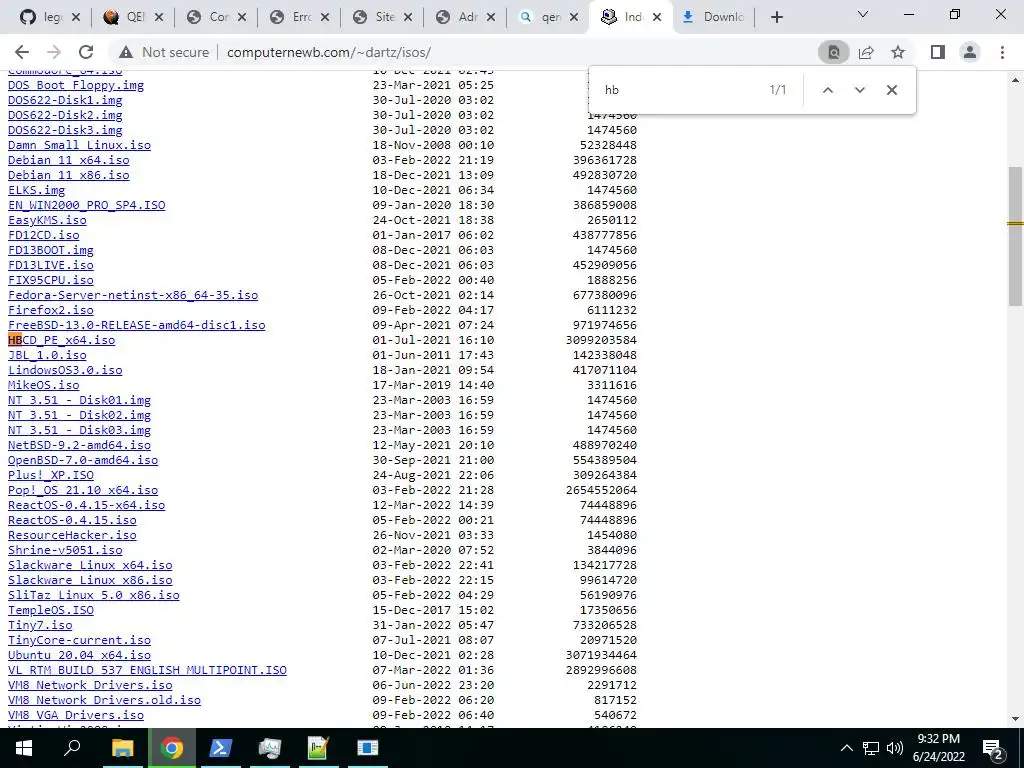
Task: Click the address bar URL
Action: click(328, 52)
